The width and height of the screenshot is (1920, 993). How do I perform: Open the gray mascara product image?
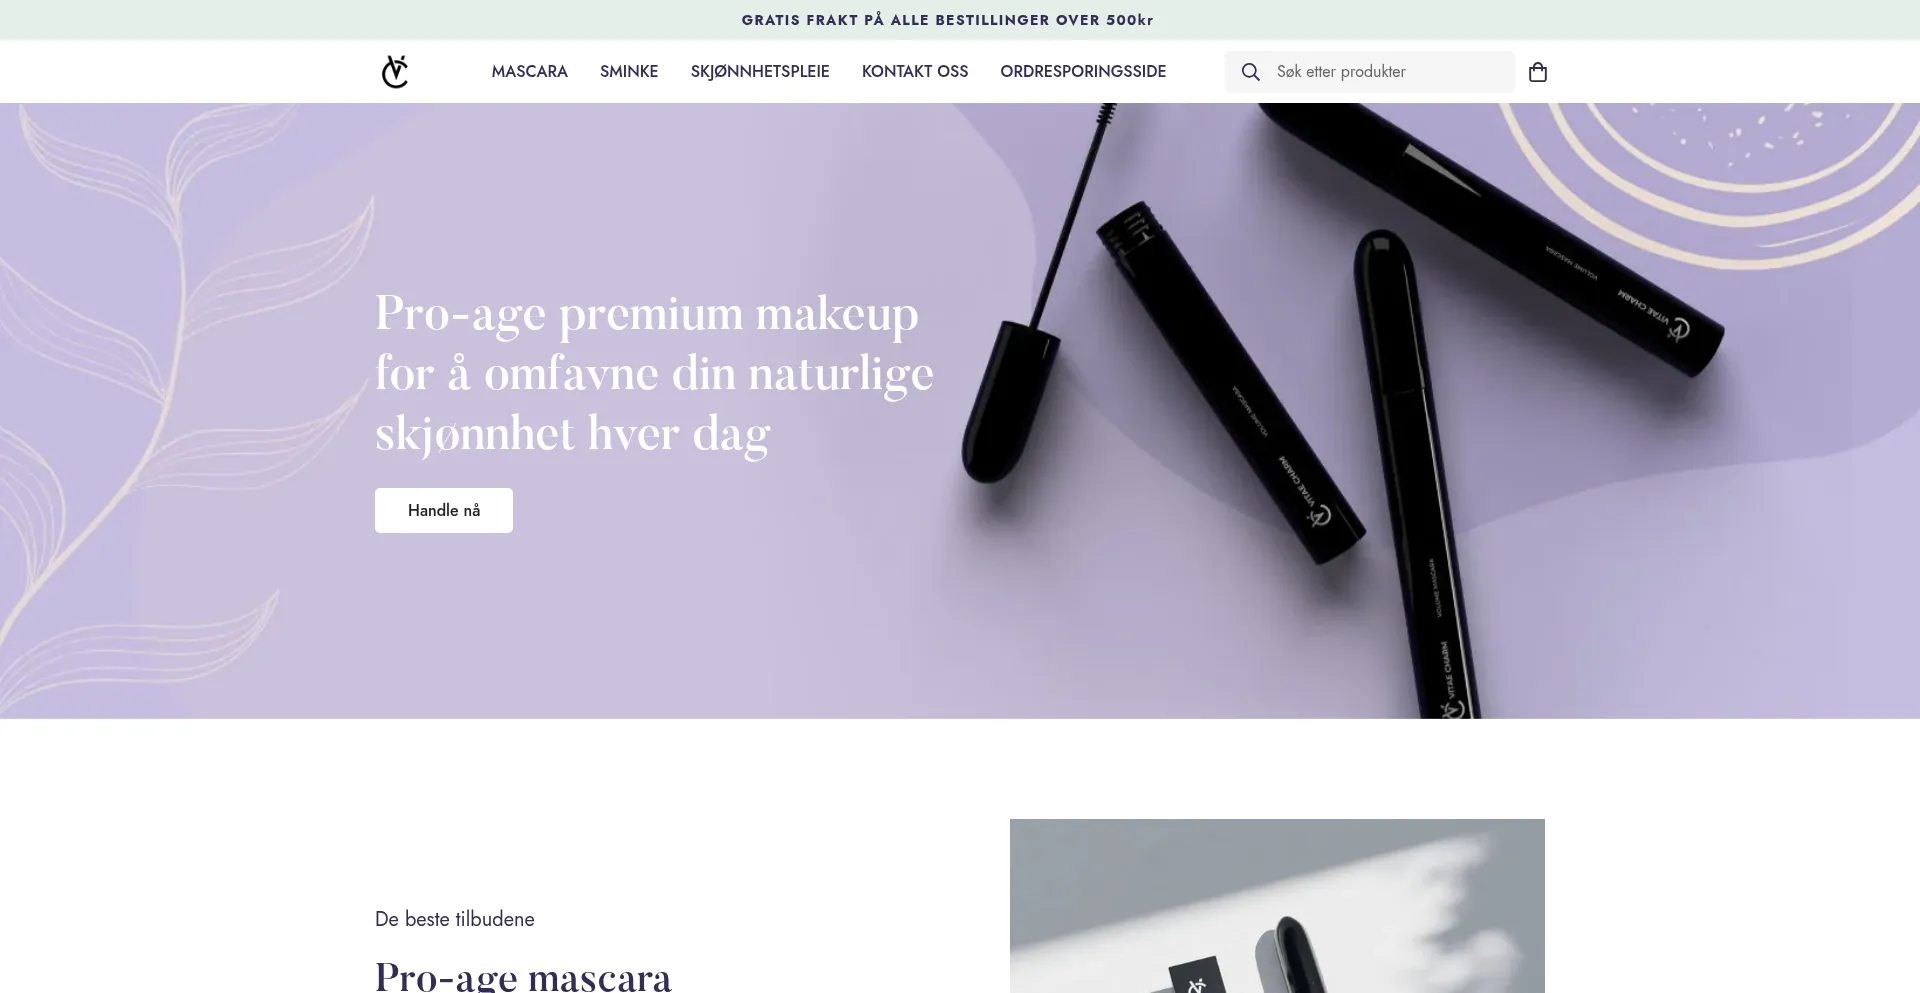[x=1277, y=906]
